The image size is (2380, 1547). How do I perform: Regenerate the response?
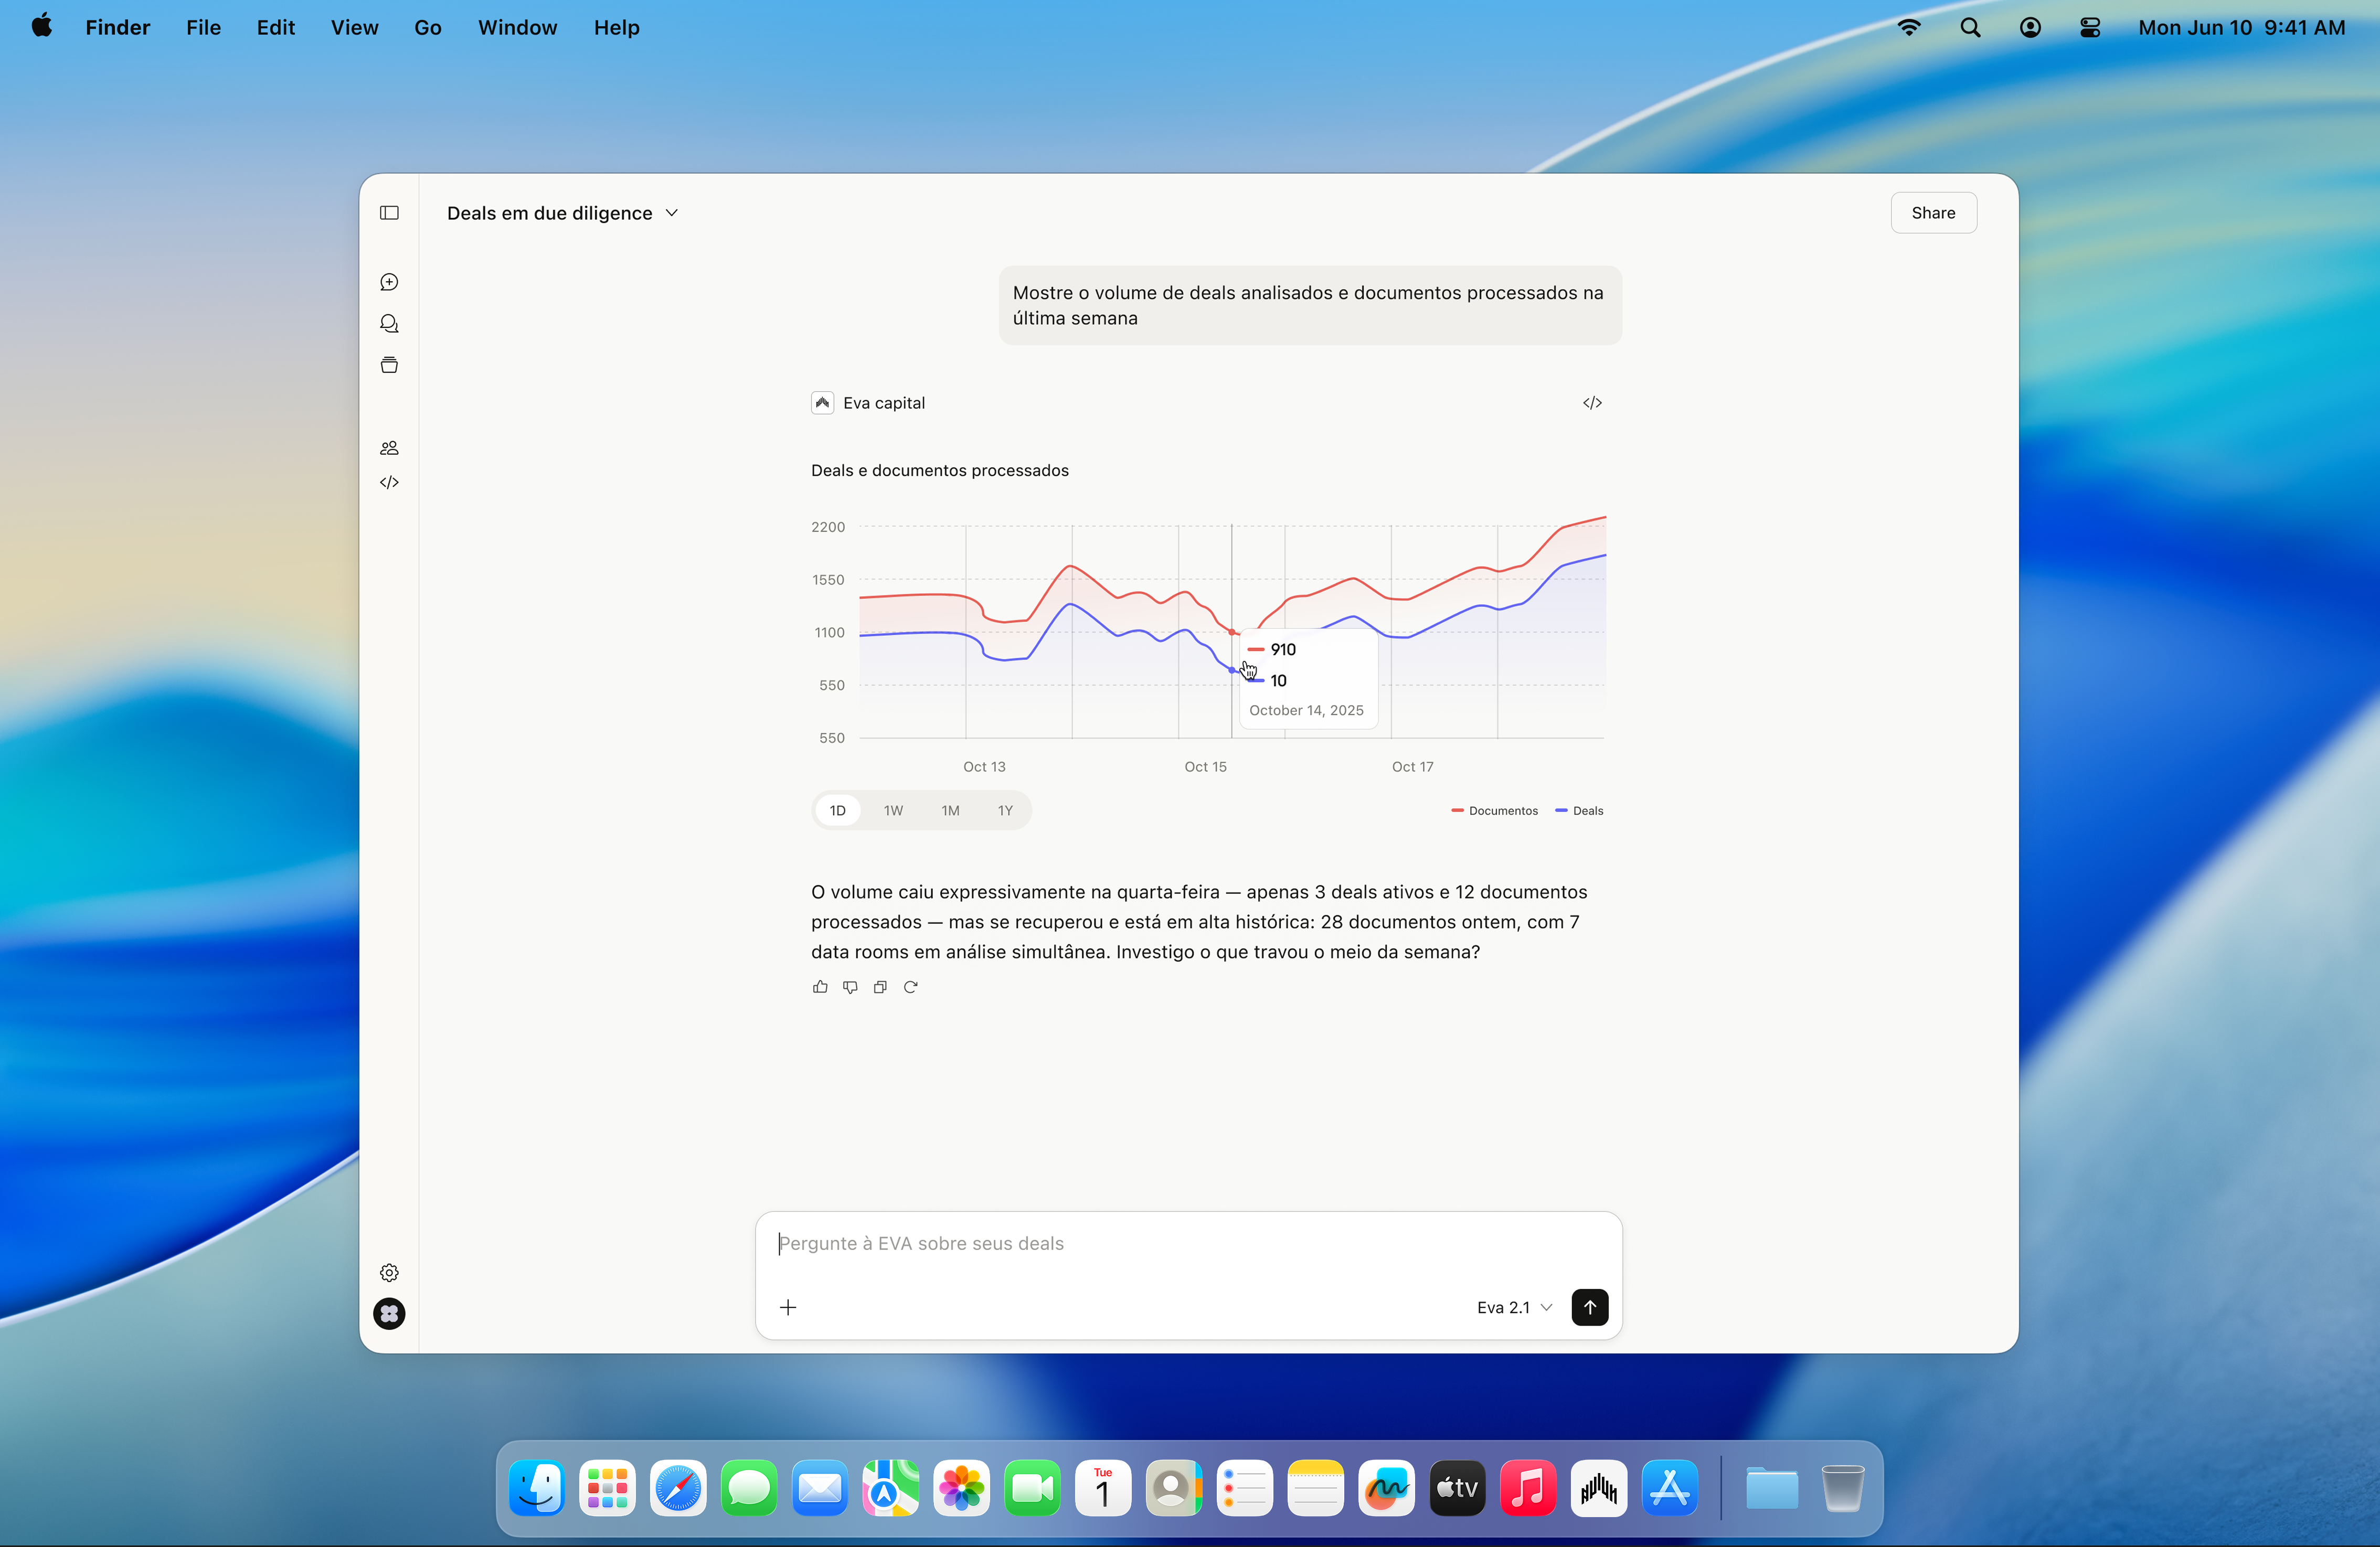(x=910, y=987)
